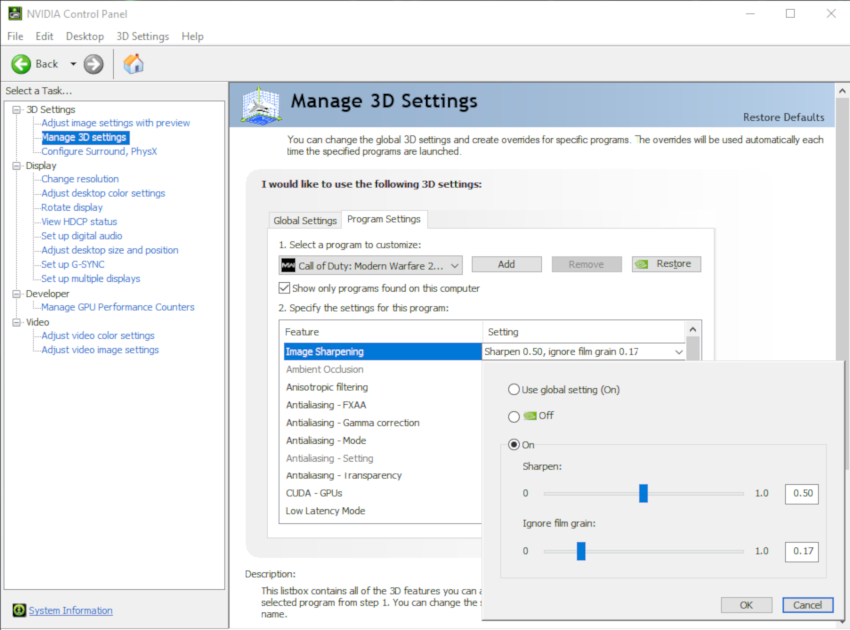Click the NVIDIA Control Panel title icon
The width and height of the screenshot is (850, 630).
point(13,13)
